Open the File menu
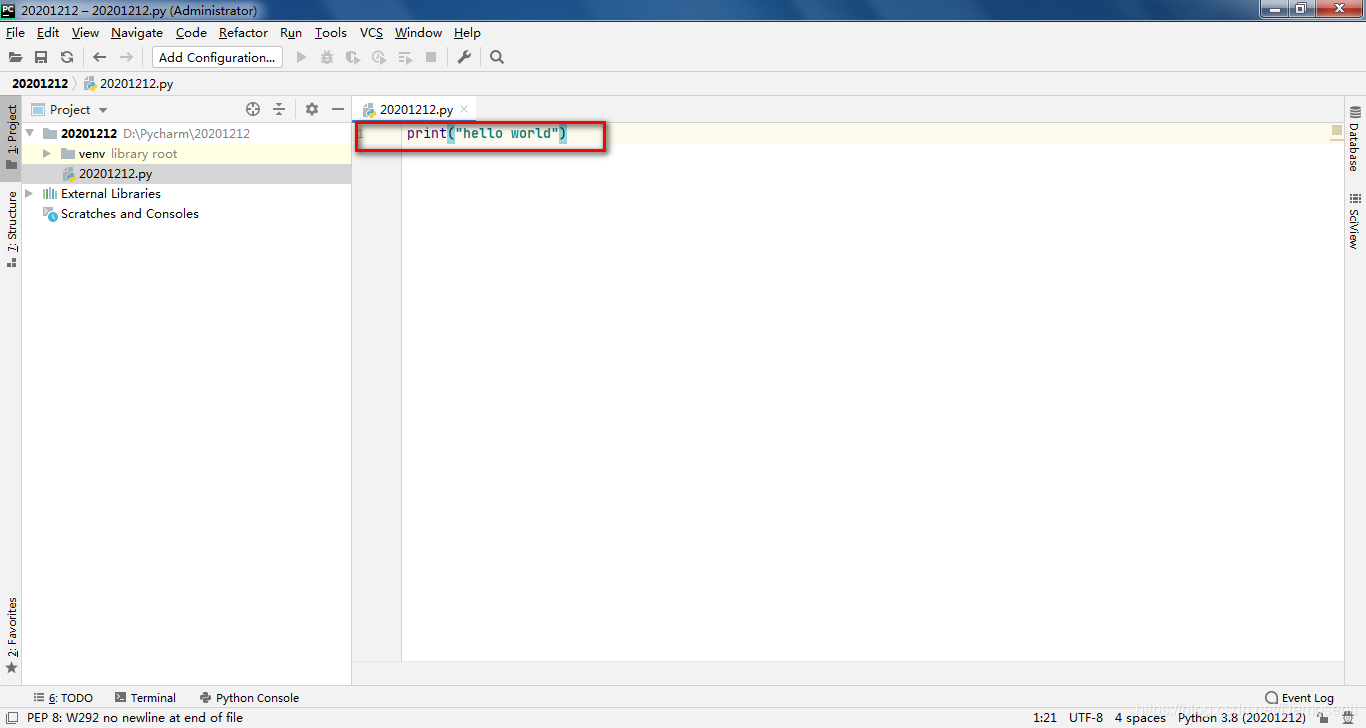This screenshot has height=728, width=1366. tap(15, 33)
